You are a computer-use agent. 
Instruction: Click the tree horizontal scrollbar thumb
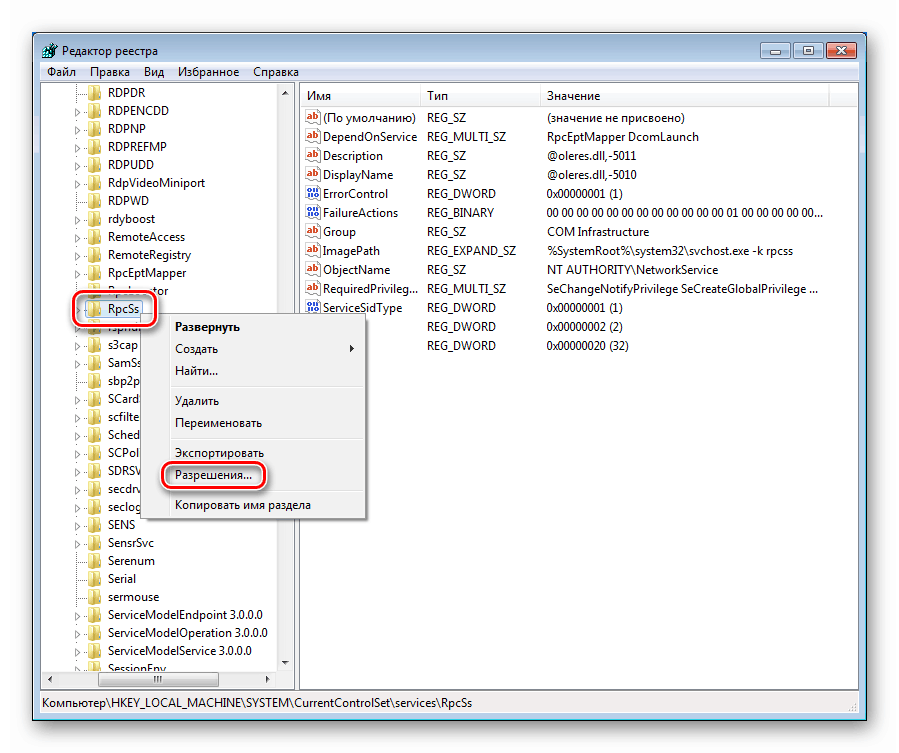pyautogui.click(x=158, y=680)
